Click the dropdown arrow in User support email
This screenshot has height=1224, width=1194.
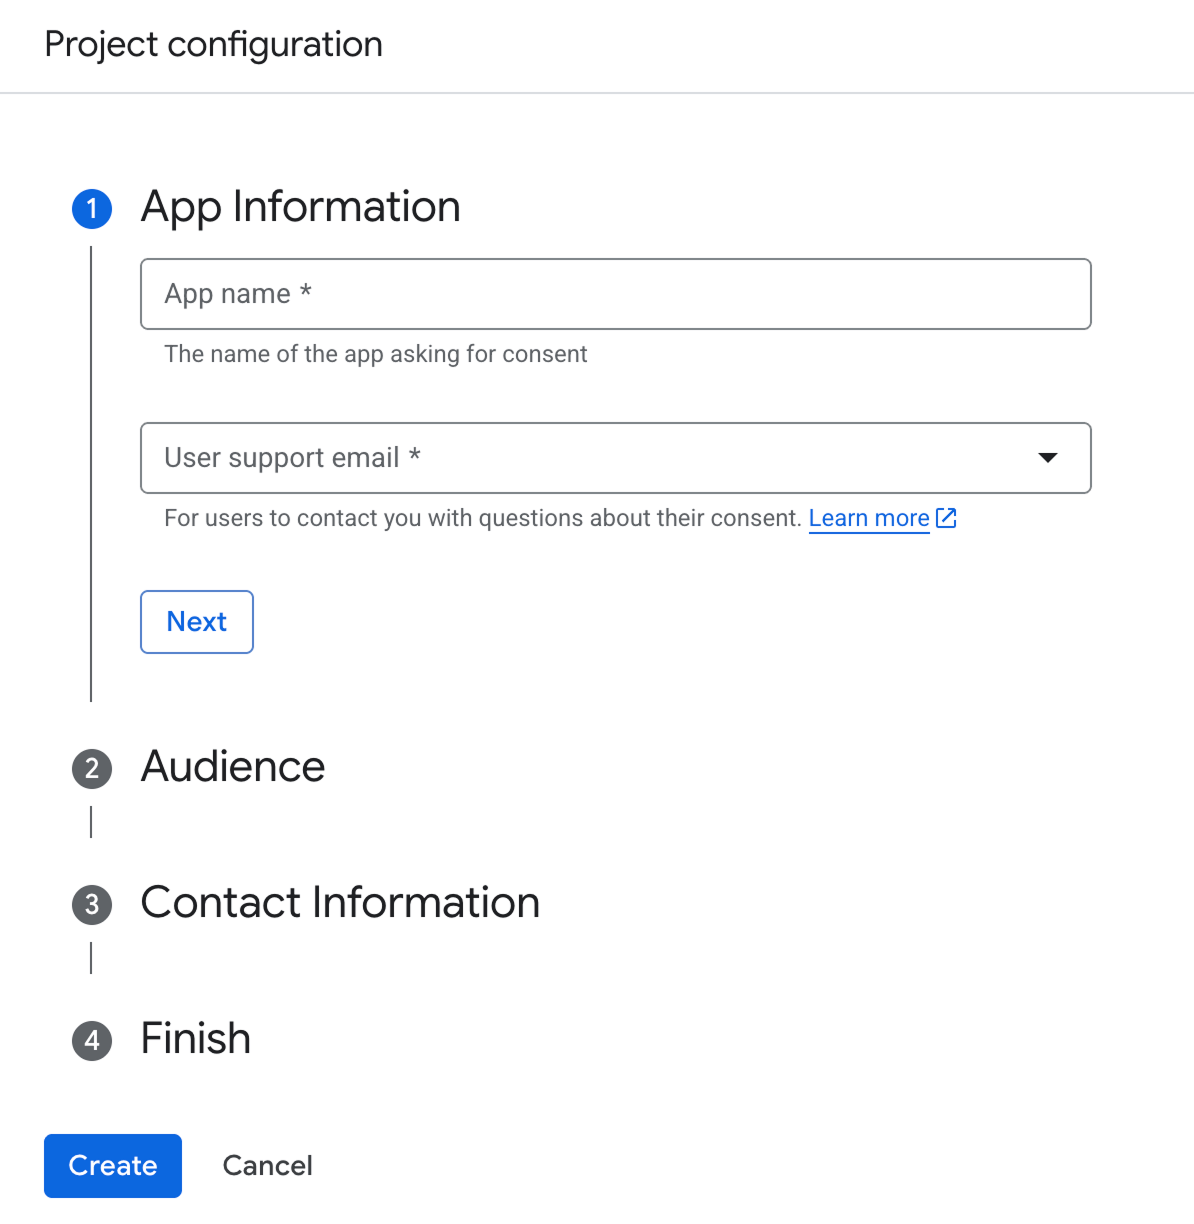(1047, 458)
